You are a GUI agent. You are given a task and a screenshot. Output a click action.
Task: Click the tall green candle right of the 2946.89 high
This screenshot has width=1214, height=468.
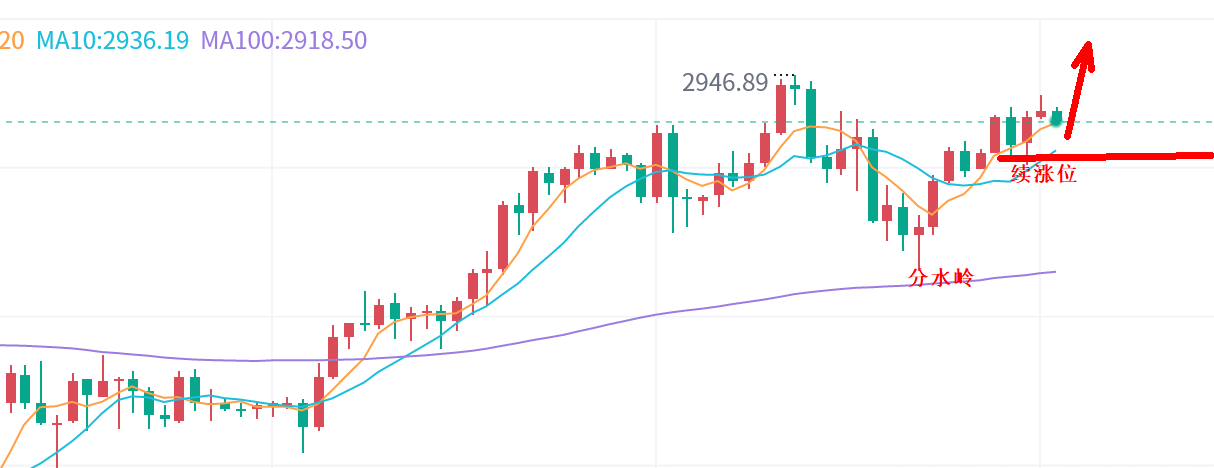(x=811, y=122)
